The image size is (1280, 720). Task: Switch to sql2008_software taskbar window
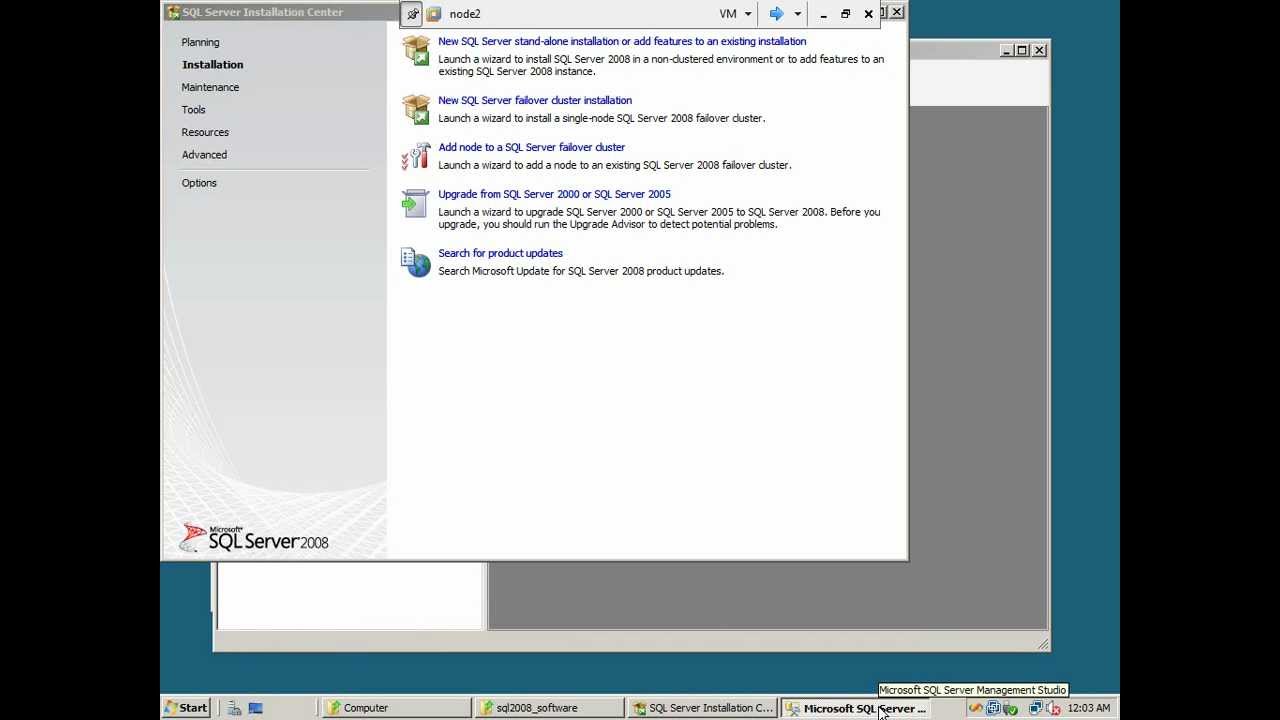tap(549, 708)
